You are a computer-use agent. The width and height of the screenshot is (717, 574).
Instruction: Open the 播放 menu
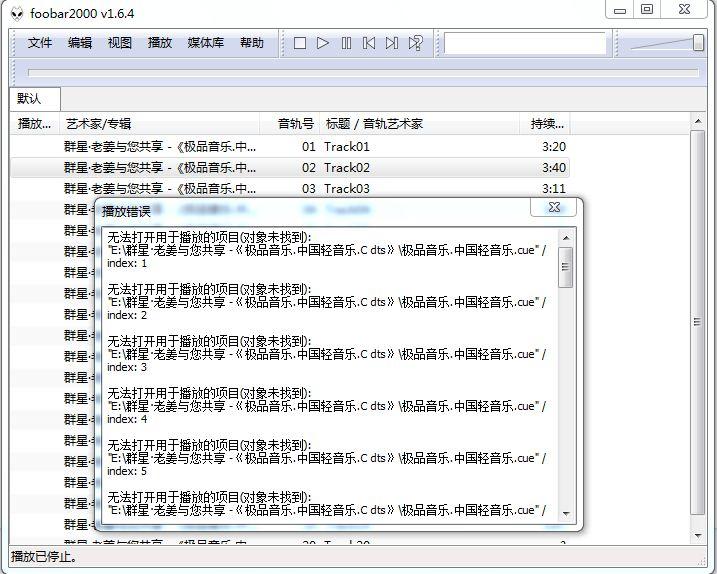pyautogui.click(x=160, y=43)
